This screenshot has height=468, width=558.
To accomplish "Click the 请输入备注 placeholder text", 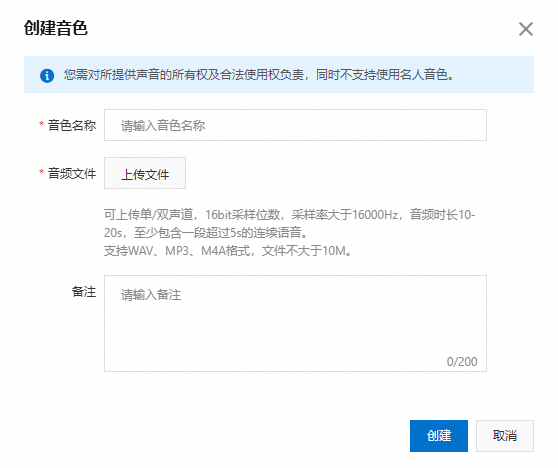I will point(151,295).
